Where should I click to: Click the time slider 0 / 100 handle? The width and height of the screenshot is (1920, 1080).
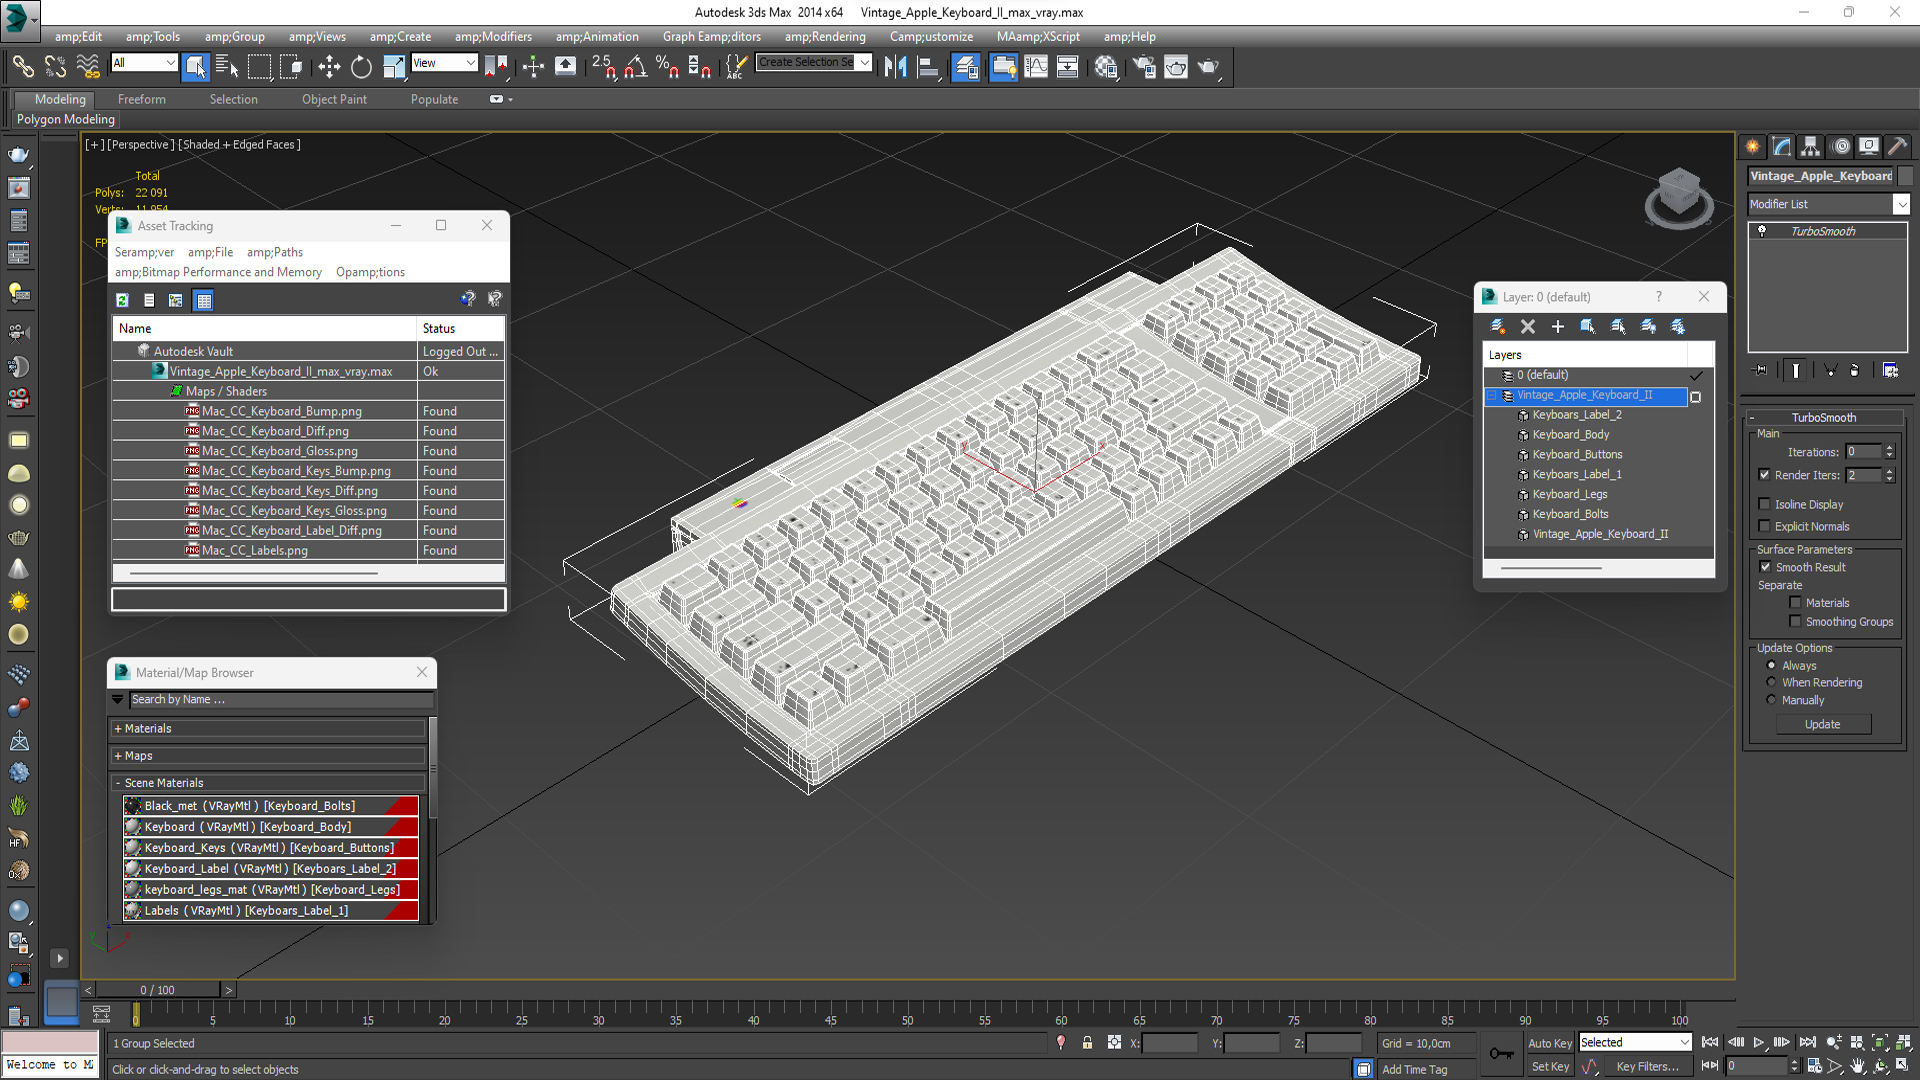point(158,990)
